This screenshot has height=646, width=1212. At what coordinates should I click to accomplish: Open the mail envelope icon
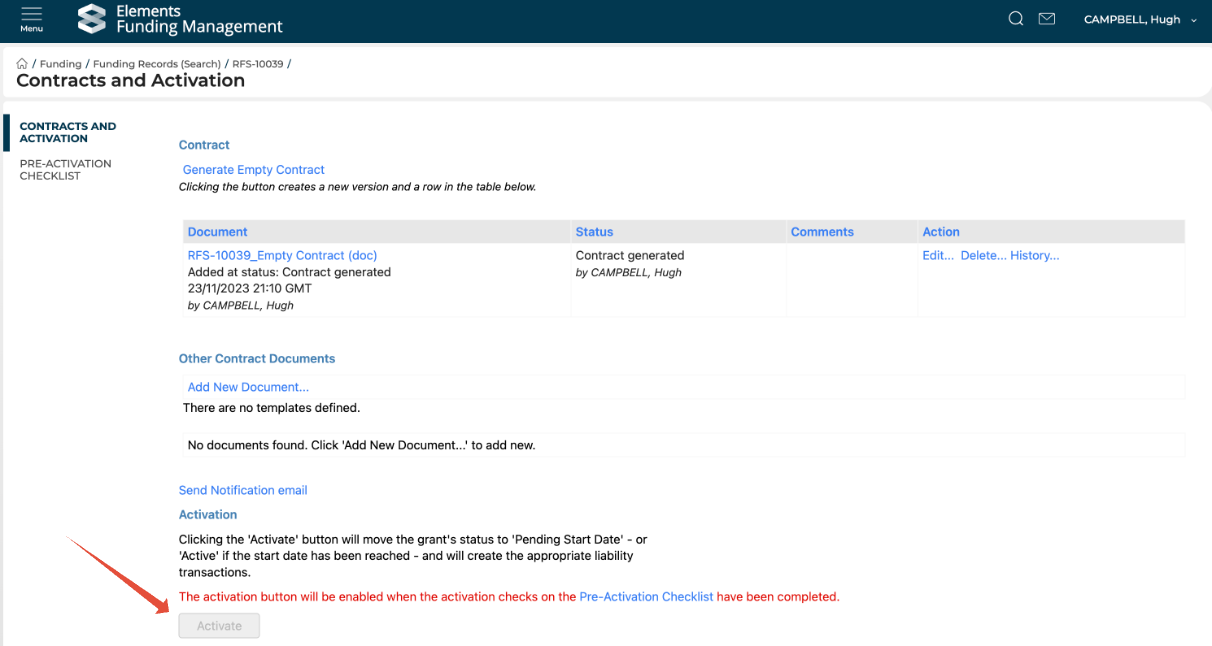click(x=1047, y=19)
